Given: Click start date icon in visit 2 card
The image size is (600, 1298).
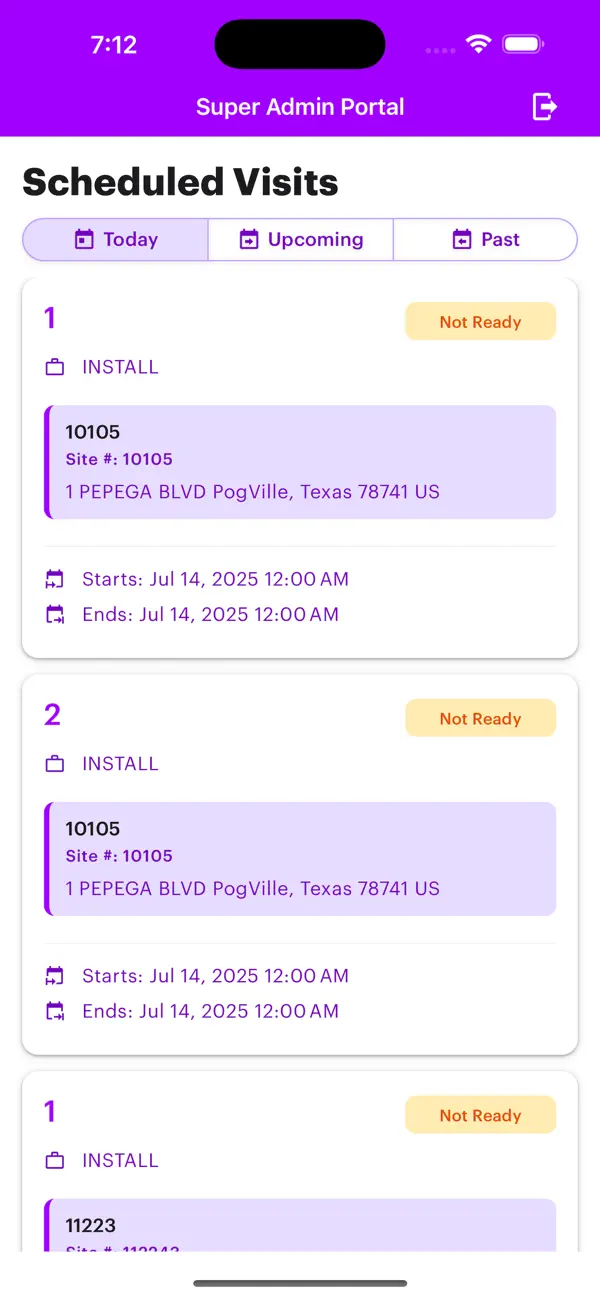Looking at the screenshot, I should click(x=55, y=976).
